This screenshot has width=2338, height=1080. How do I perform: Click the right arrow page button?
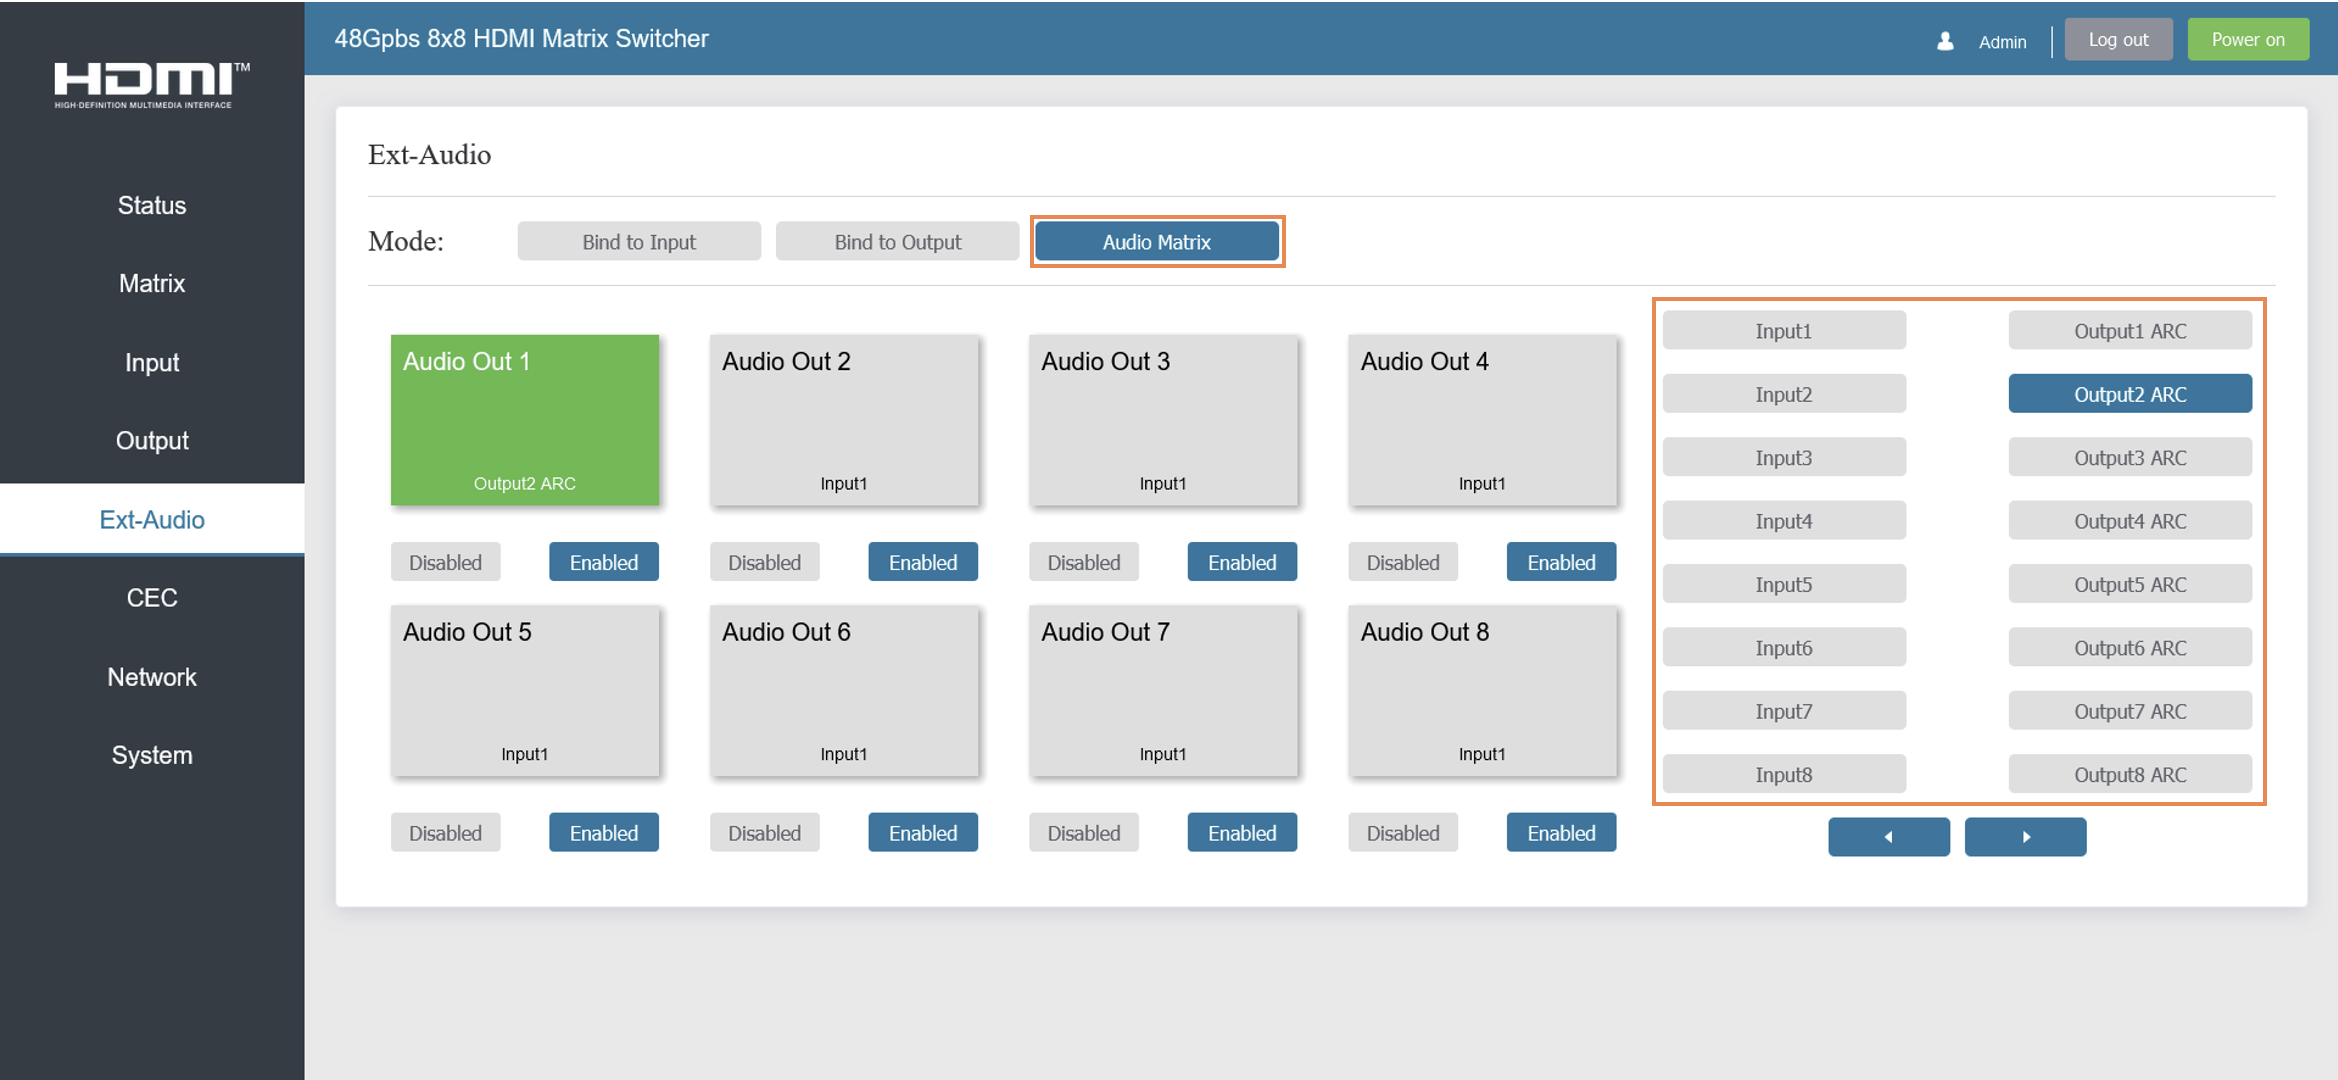pyautogui.click(x=2025, y=837)
